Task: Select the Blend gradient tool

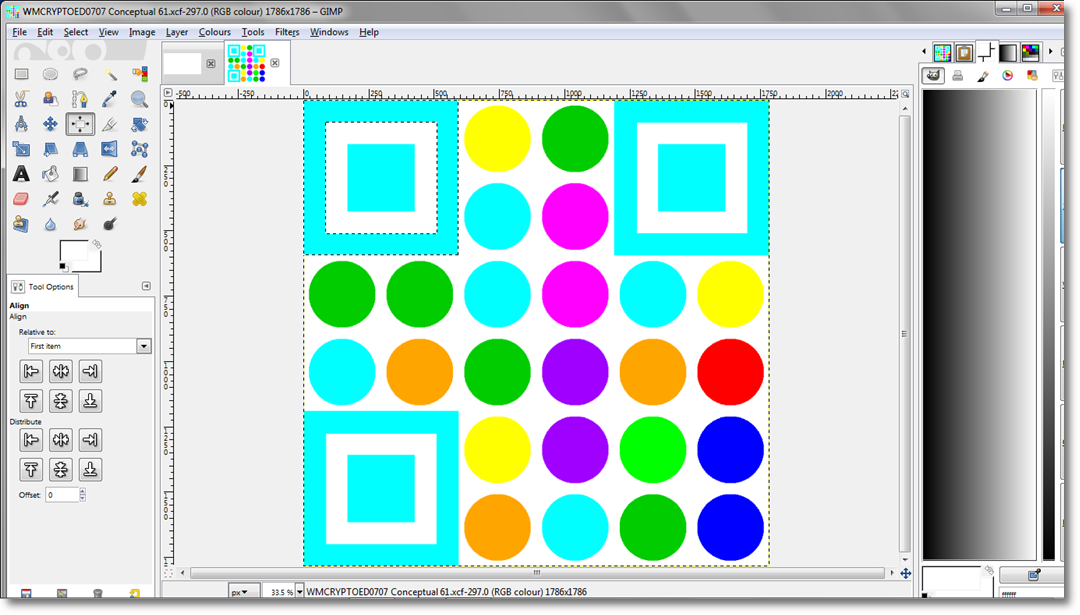Action: tap(80, 174)
